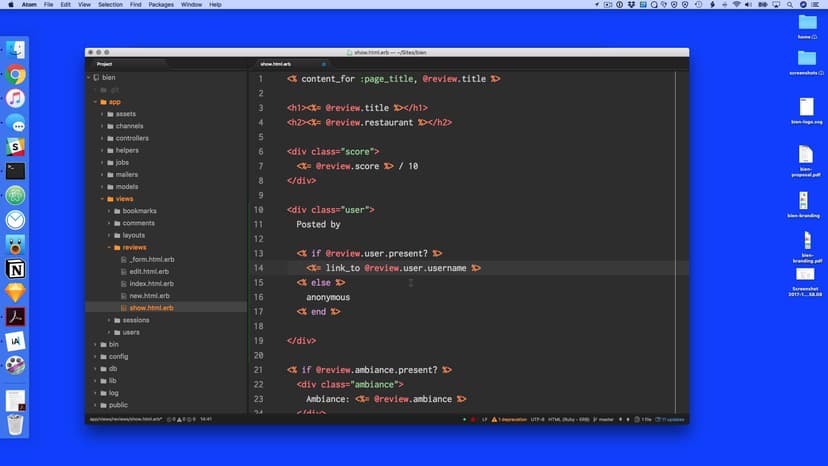Click the UTF-8 encoding selector
The height and width of the screenshot is (466, 828).
tap(537, 419)
